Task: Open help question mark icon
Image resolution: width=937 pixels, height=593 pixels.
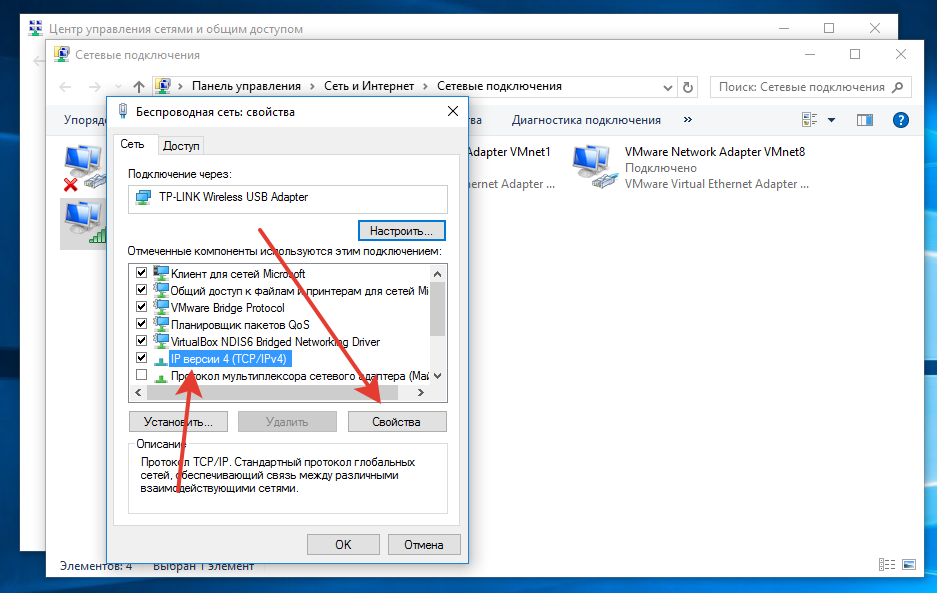Action: point(901,120)
